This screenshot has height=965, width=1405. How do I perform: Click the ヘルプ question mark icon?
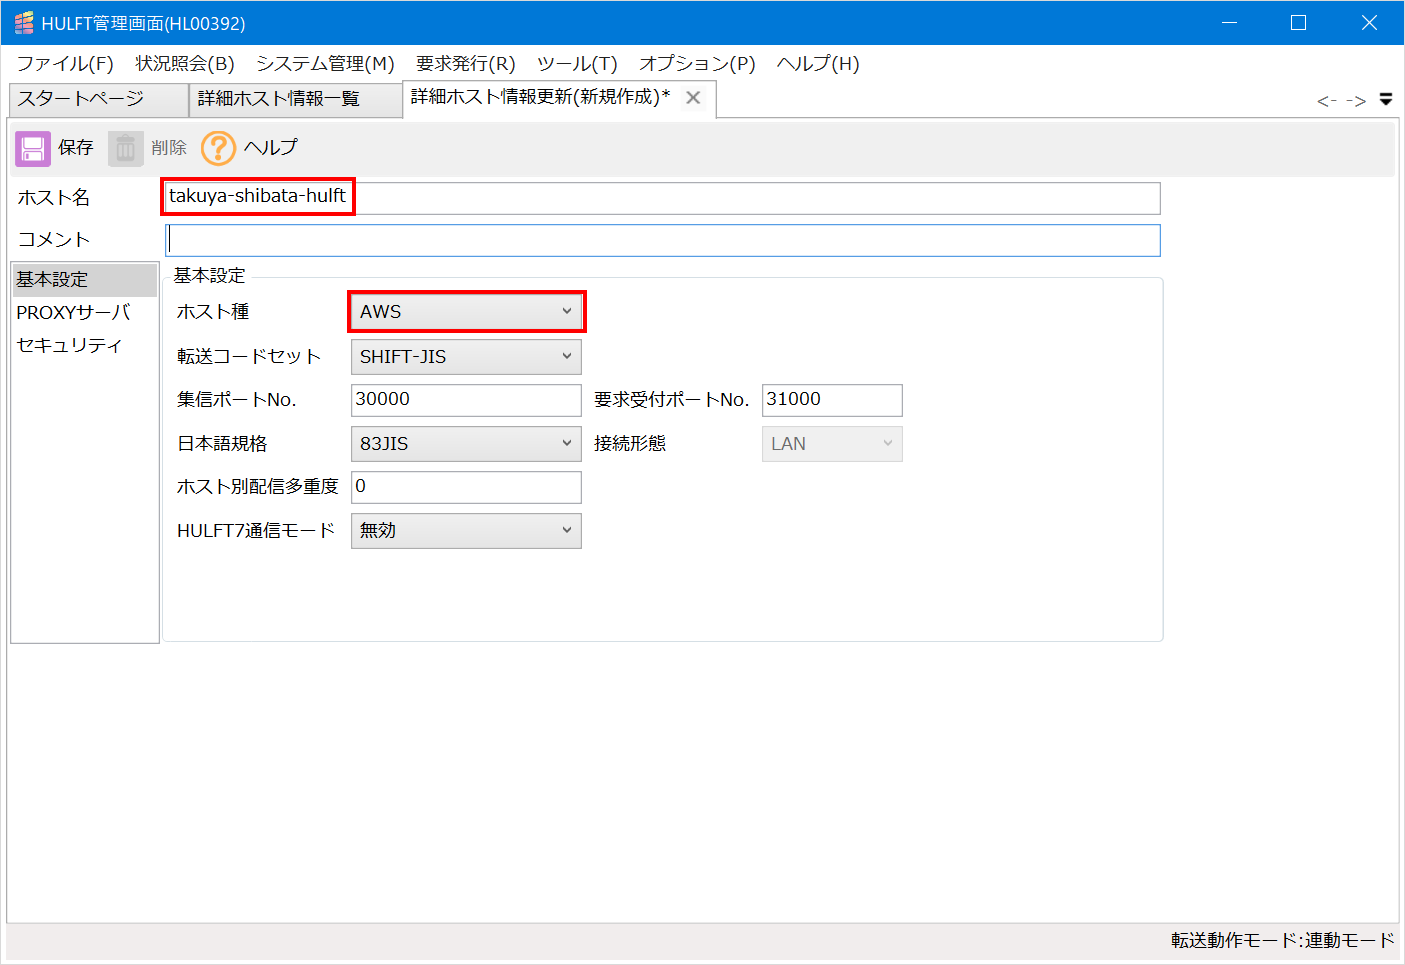pyautogui.click(x=218, y=147)
